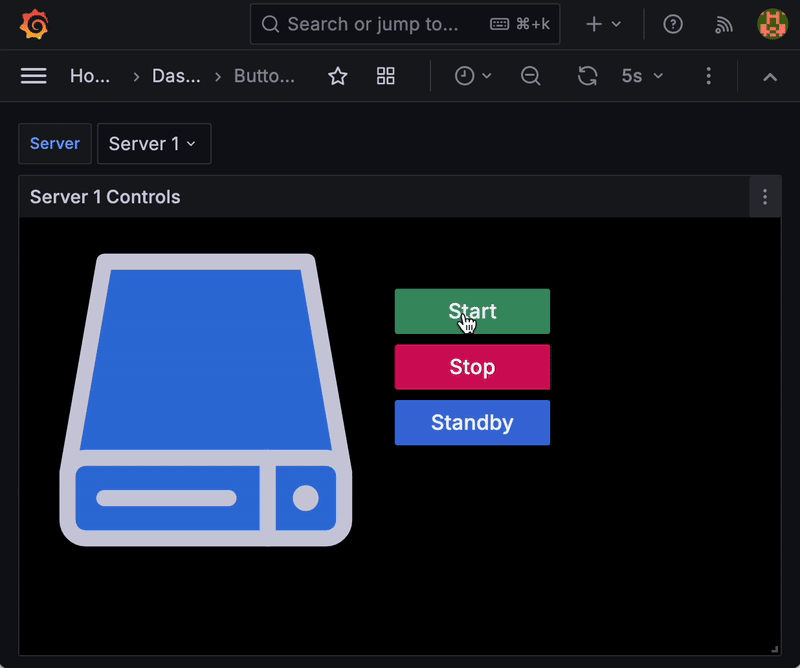800x668 pixels.
Task: Click the Server 1 Controls panel title
Action: point(105,197)
